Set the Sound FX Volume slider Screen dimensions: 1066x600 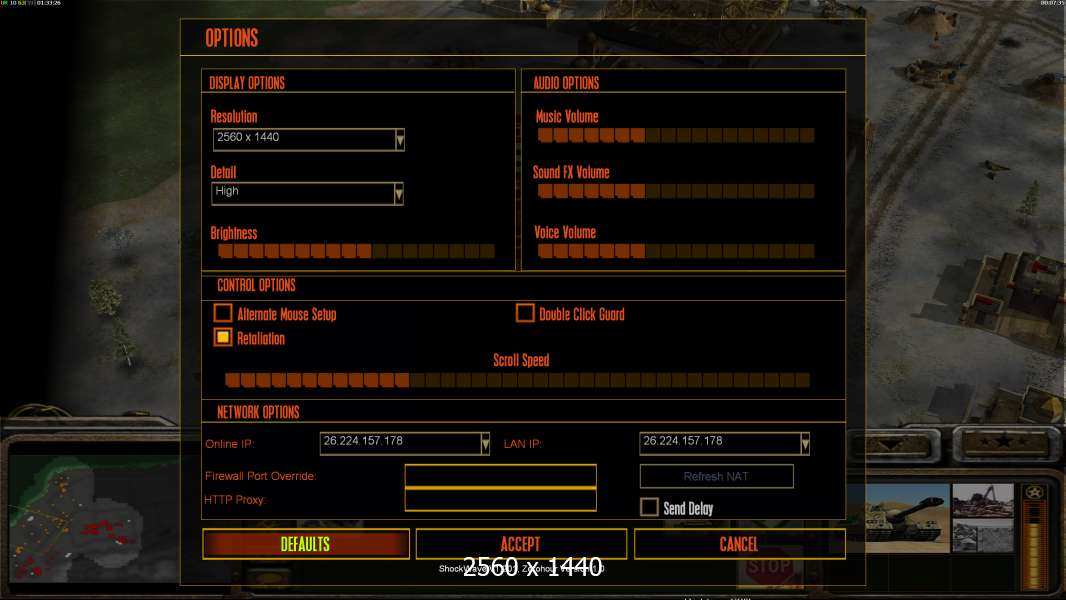tap(676, 191)
